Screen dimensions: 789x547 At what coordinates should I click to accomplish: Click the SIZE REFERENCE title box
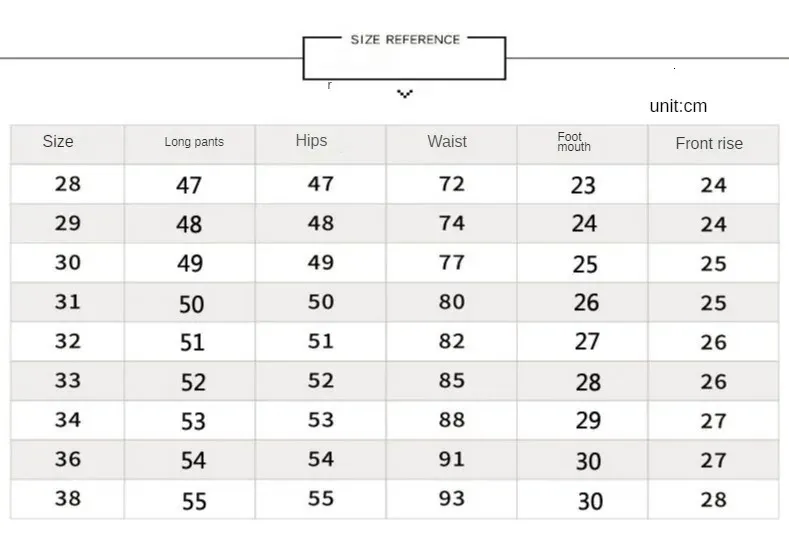coord(405,40)
